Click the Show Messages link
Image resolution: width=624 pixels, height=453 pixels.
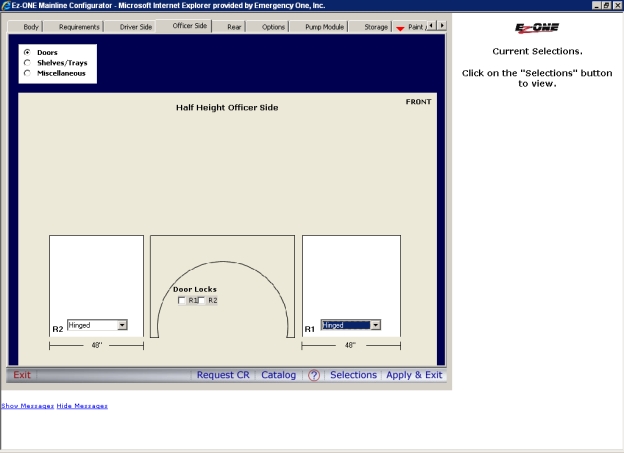pos(27,406)
